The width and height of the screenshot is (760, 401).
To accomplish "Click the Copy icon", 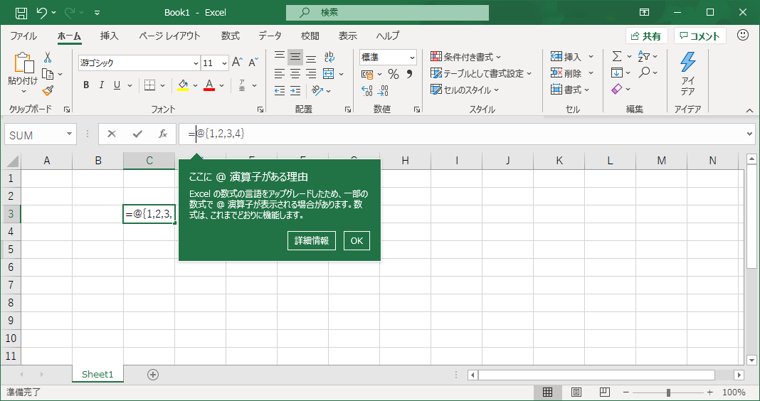I will (48, 74).
